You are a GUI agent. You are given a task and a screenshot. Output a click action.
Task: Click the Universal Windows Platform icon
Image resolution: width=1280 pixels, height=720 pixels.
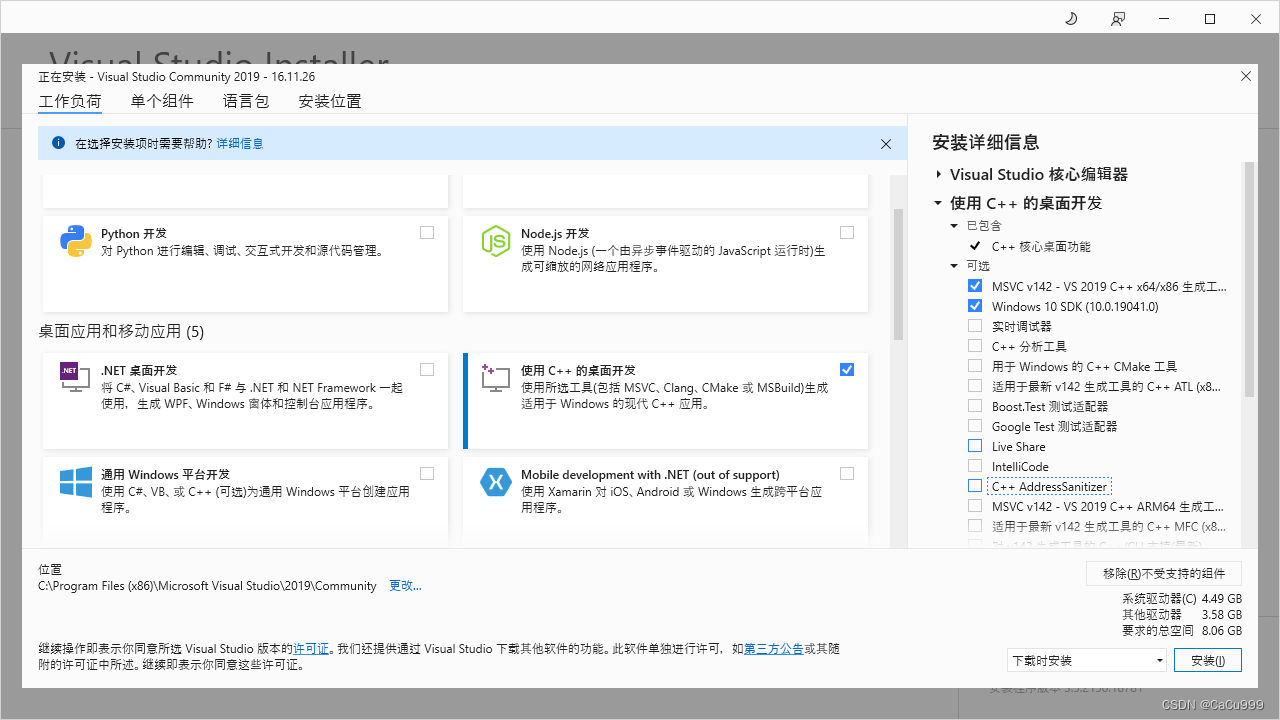[76, 482]
